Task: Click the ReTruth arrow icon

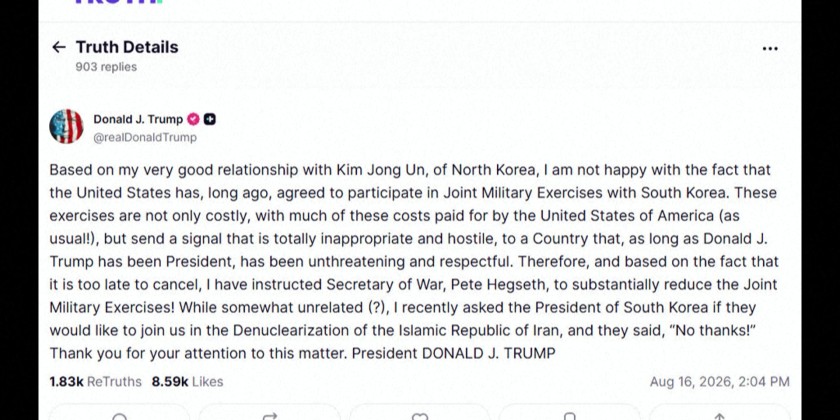Action: point(269,416)
